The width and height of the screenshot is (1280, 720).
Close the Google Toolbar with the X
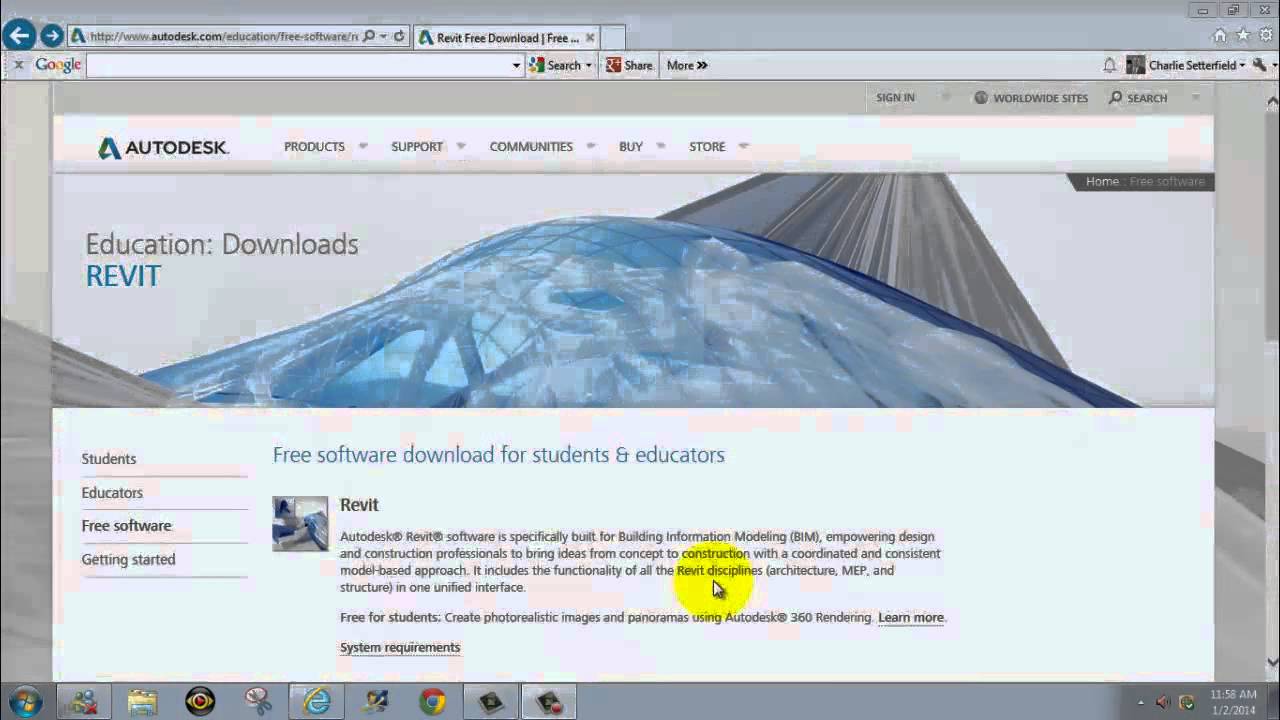coord(18,65)
